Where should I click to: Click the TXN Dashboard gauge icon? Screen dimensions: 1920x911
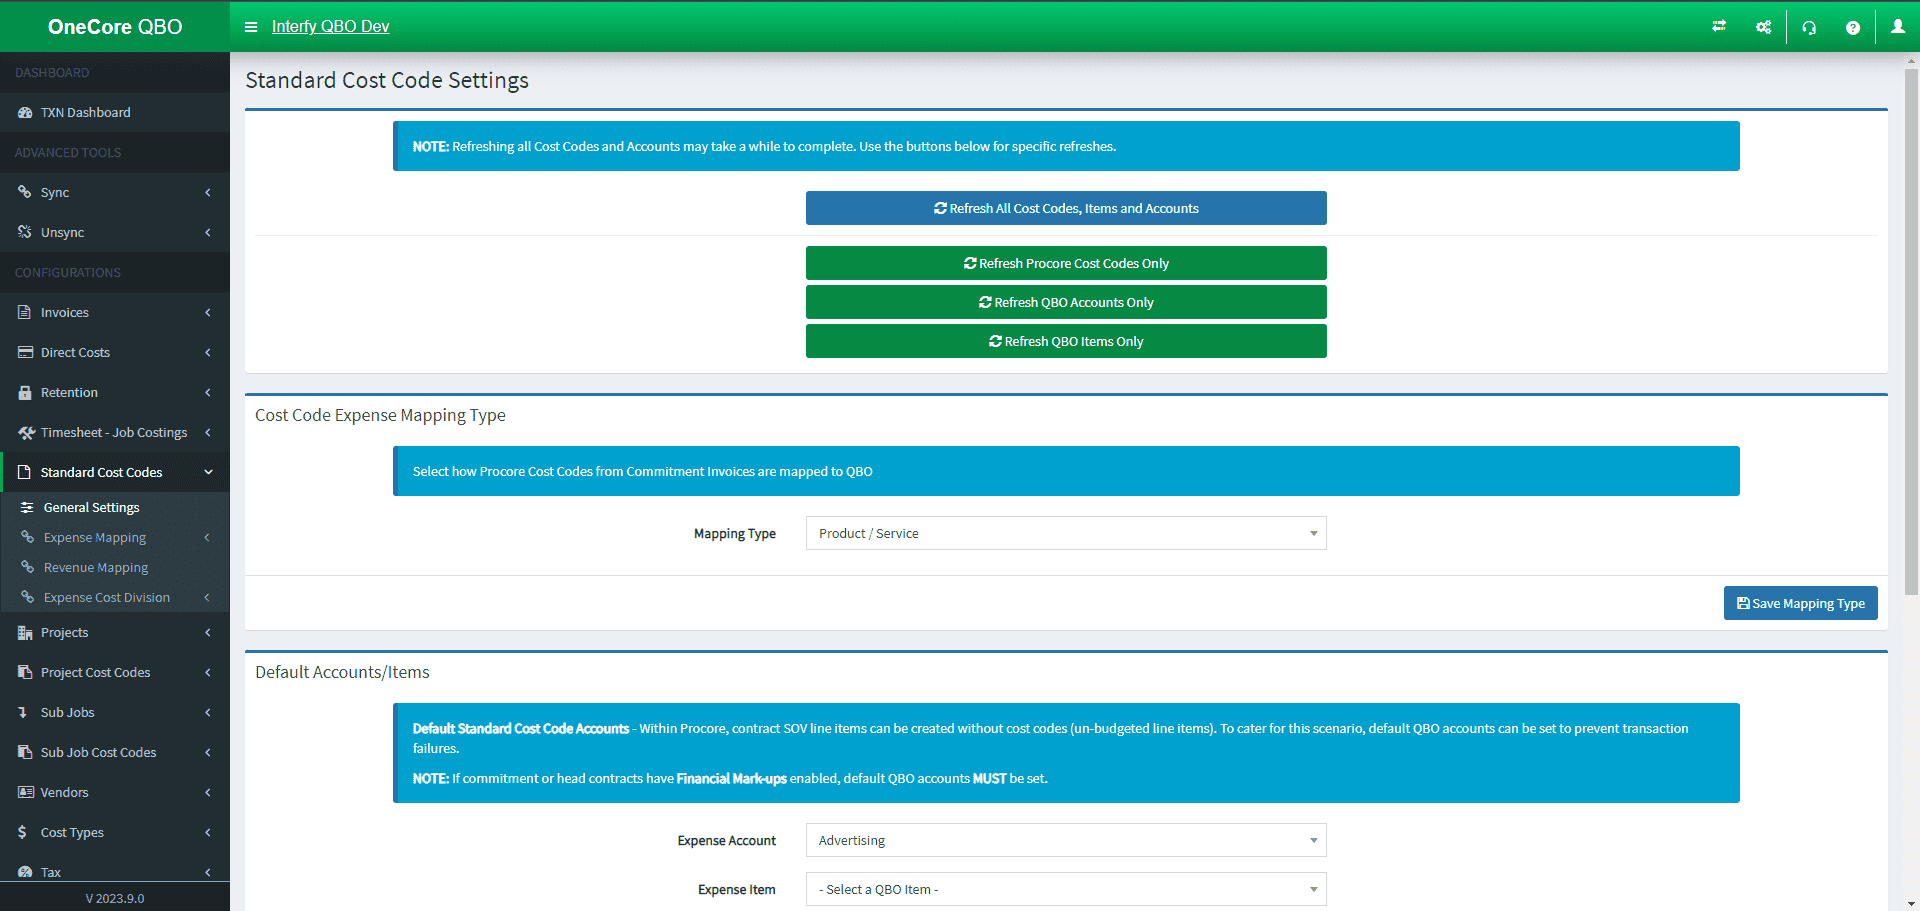pos(25,113)
